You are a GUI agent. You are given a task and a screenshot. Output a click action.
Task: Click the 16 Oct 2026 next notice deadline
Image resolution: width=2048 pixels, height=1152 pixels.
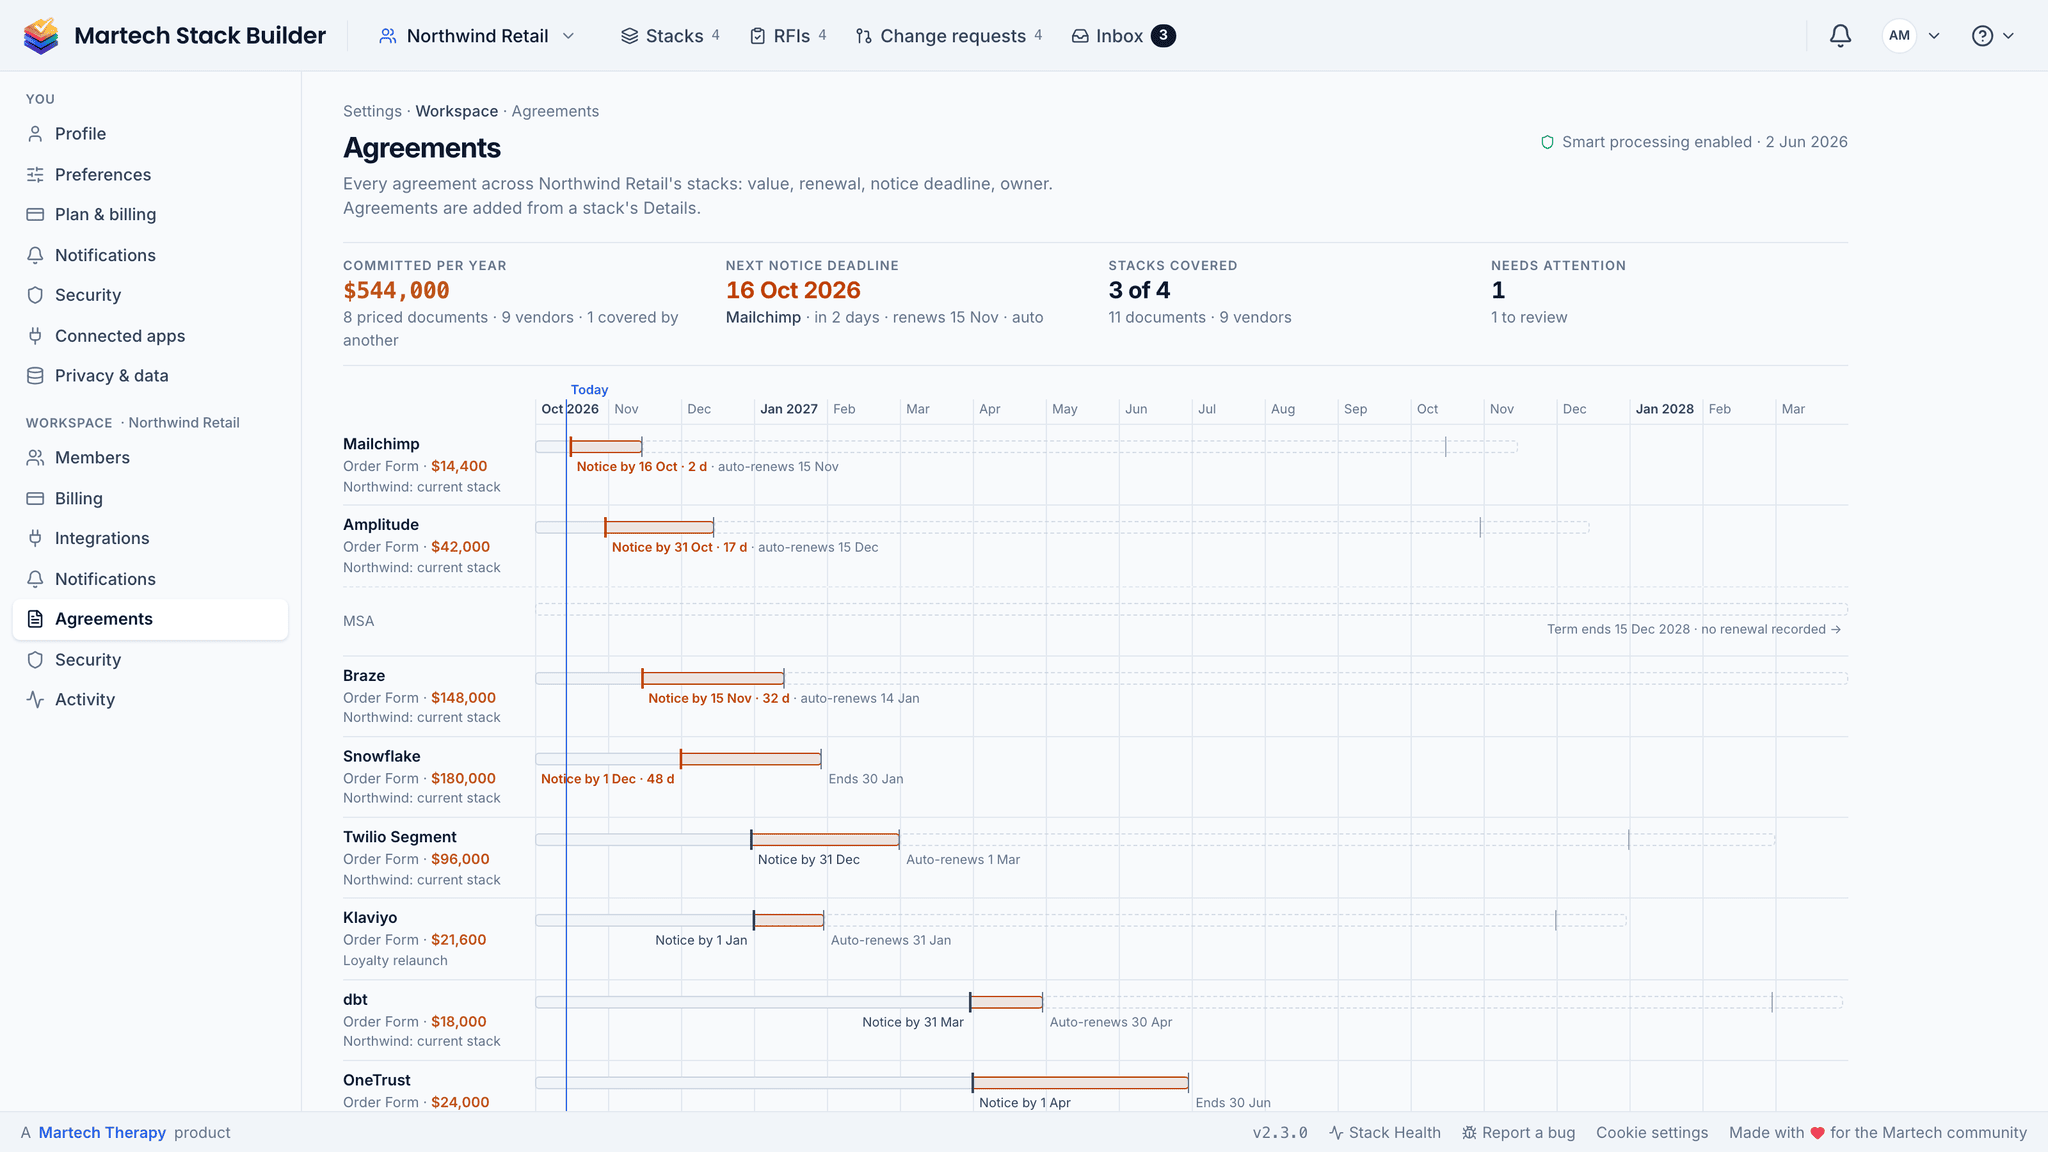[793, 291]
